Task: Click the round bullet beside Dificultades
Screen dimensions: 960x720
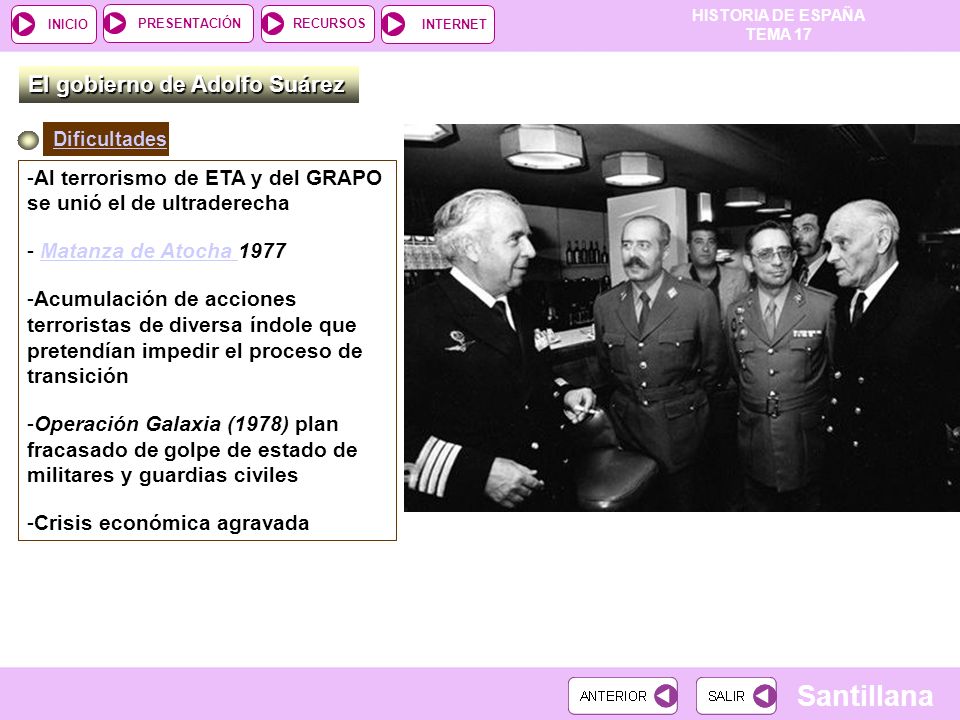Action: 28,140
